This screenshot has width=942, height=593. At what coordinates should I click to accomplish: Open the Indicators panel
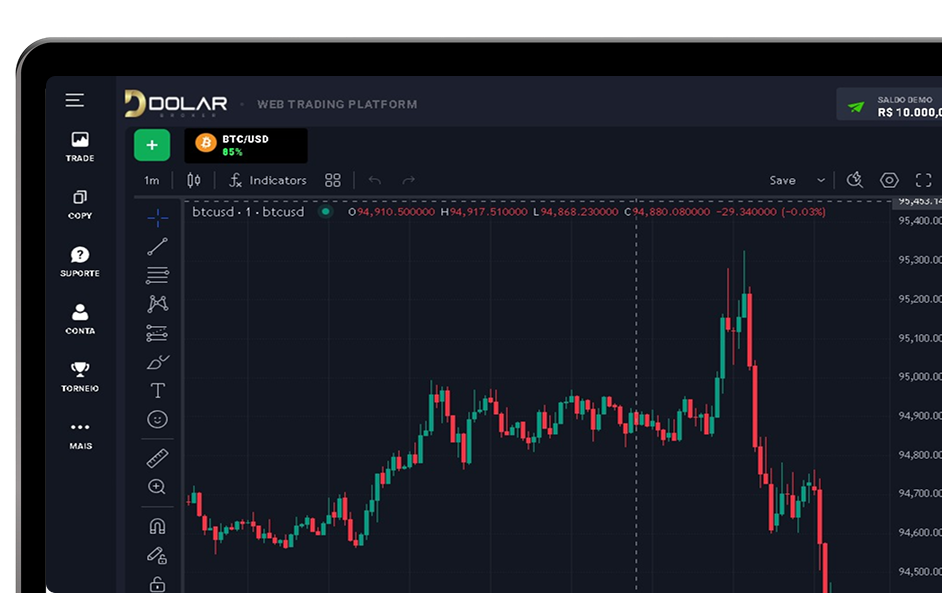268,180
